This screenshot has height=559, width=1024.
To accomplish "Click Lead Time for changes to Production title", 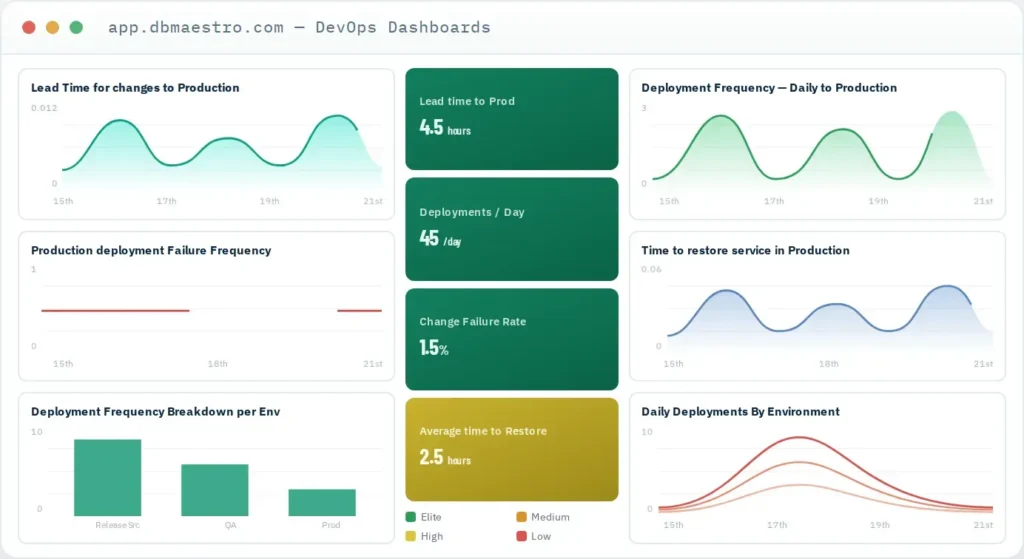I will [135, 88].
